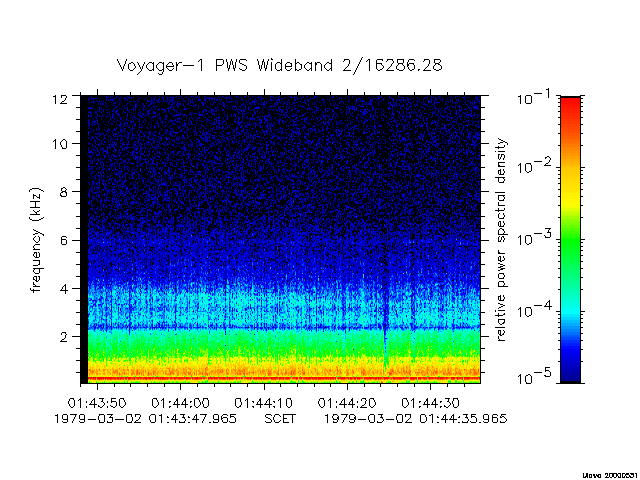Click the 10^-5 colorbar scale label
The height and width of the screenshot is (480, 640).
[535, 378]
